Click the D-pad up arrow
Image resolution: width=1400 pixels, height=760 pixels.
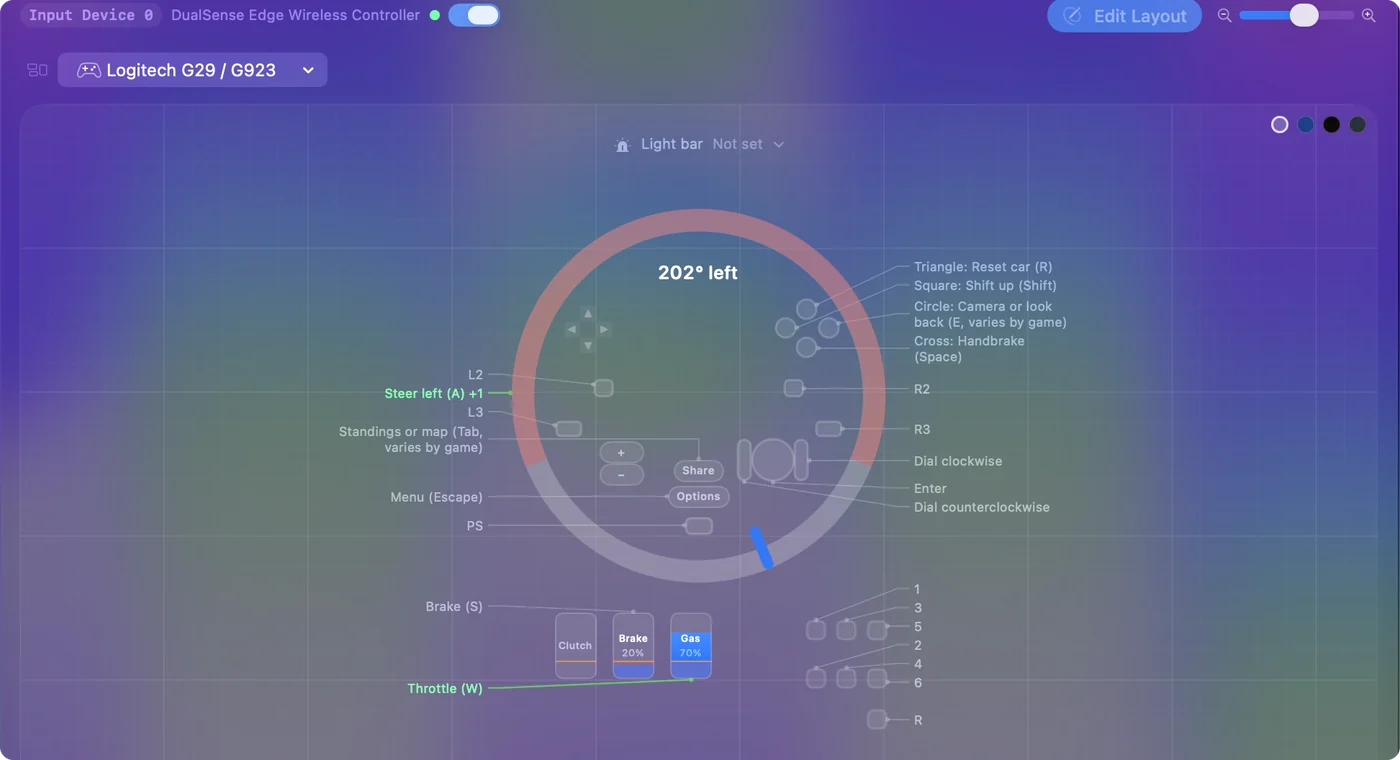tap(588, 314)
